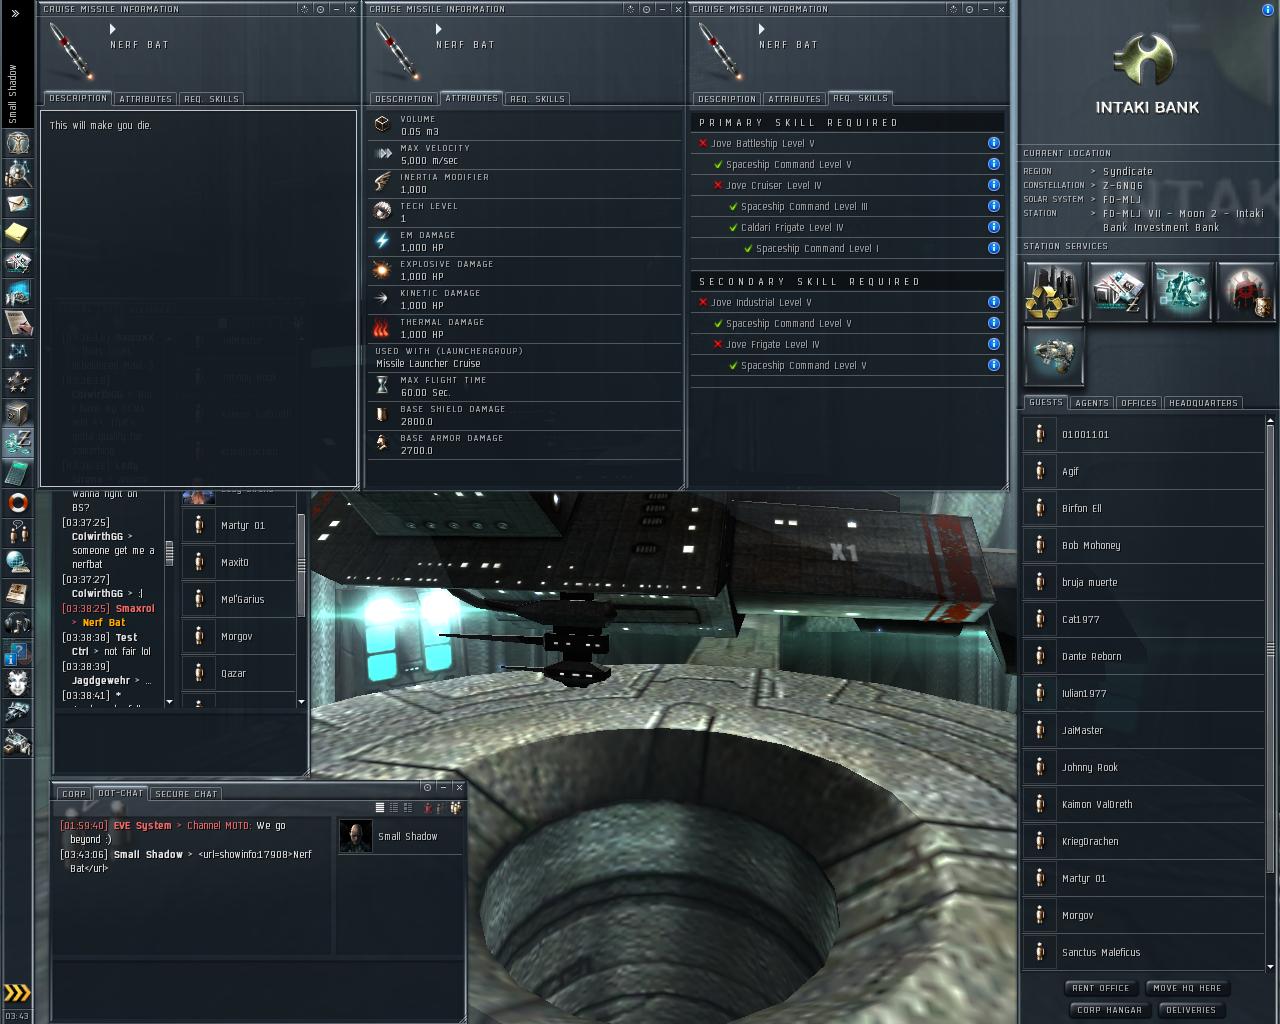The width and height of the screenshot is (1280, 1024).
Task: Click the arrow beside Nerf Bat in description window
Action: (x=113, y=30)
